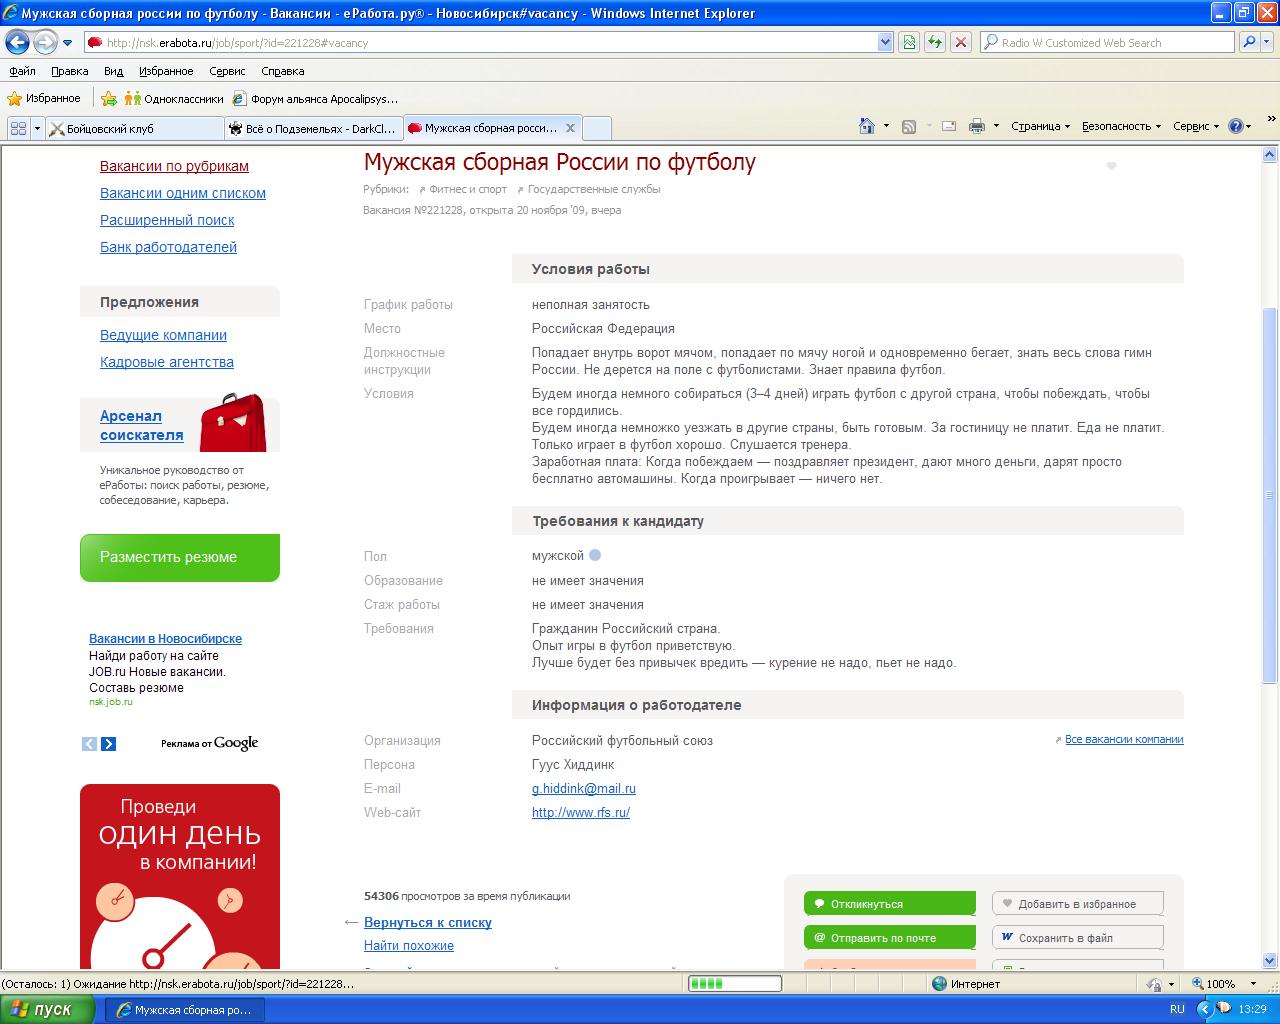Open the Избранное menu in menu bar
Screen dimensions: 1280x1024
tap(166, 71)
